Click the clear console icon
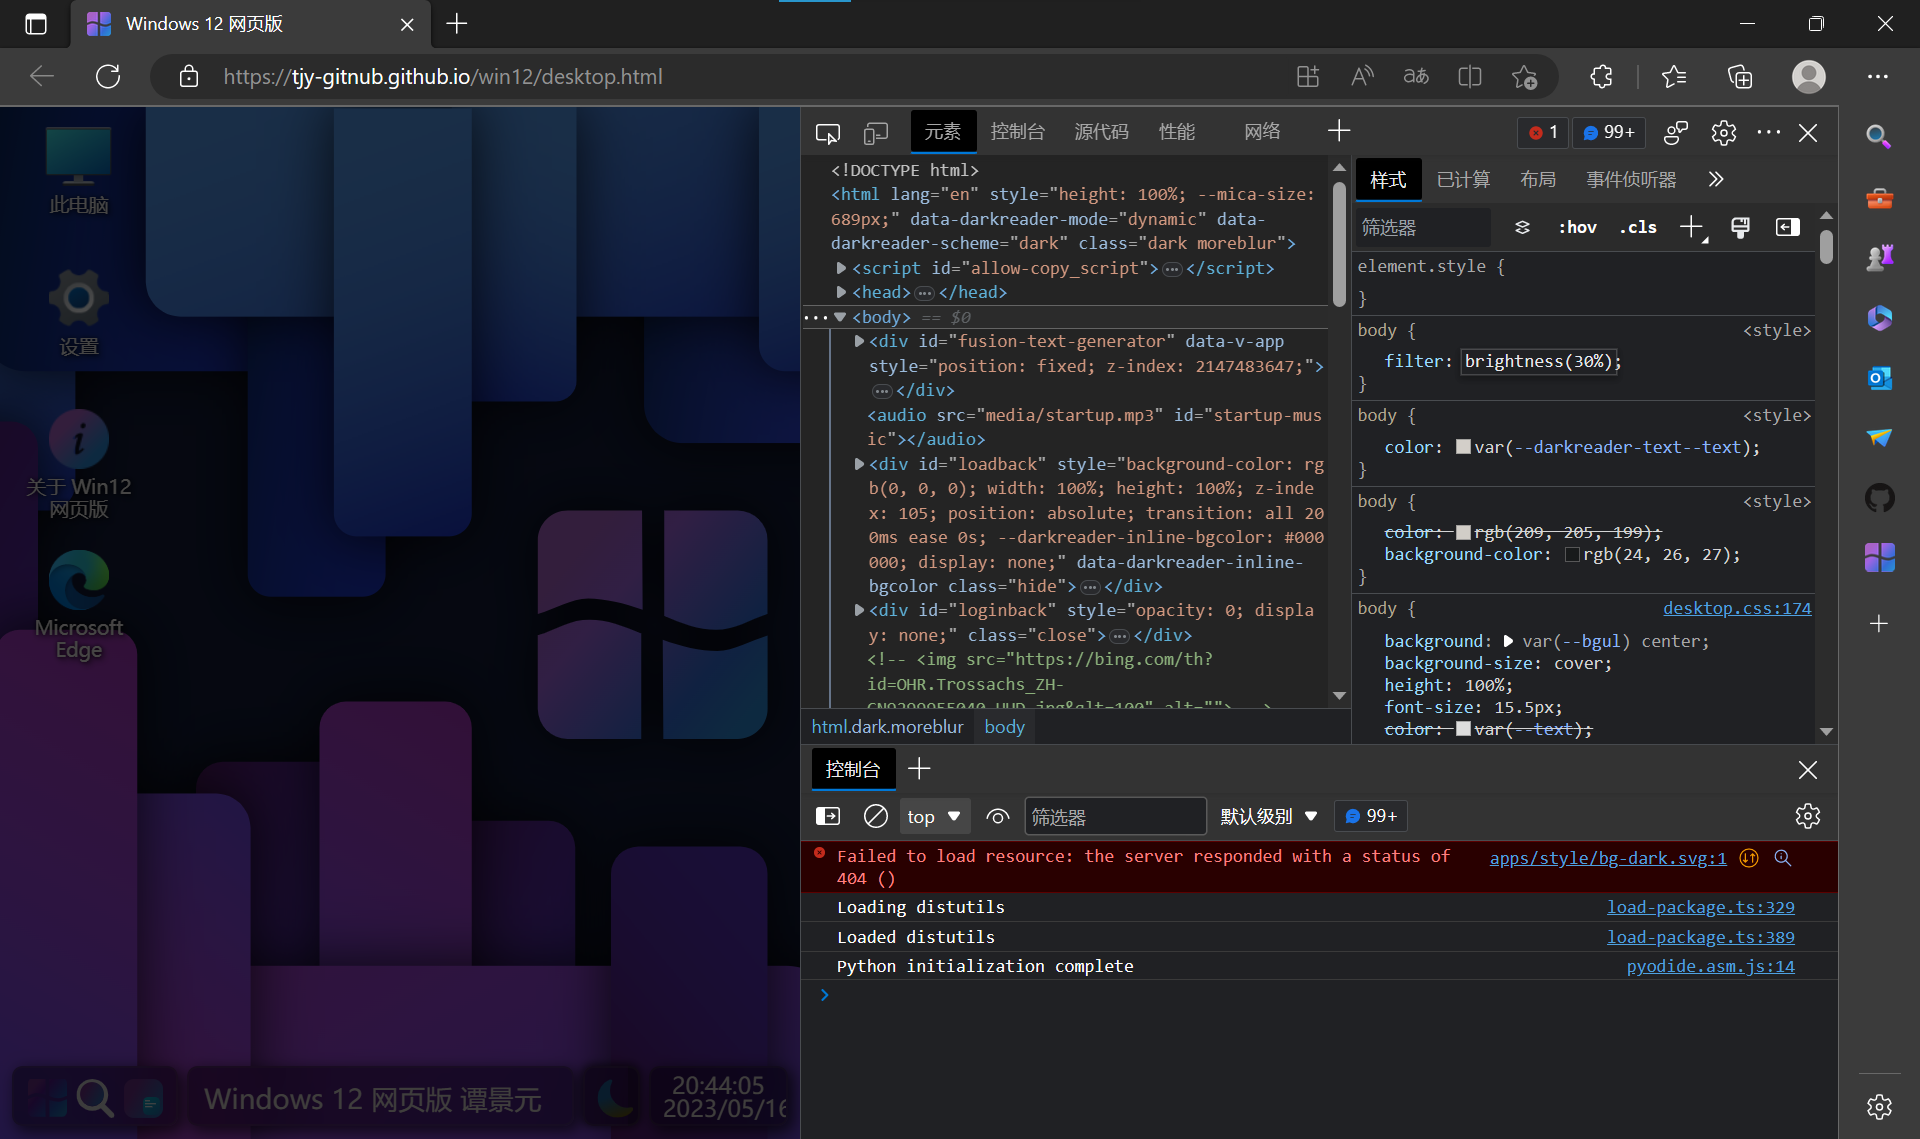This screenshot has width=1920, height=1139. (875, 816)
